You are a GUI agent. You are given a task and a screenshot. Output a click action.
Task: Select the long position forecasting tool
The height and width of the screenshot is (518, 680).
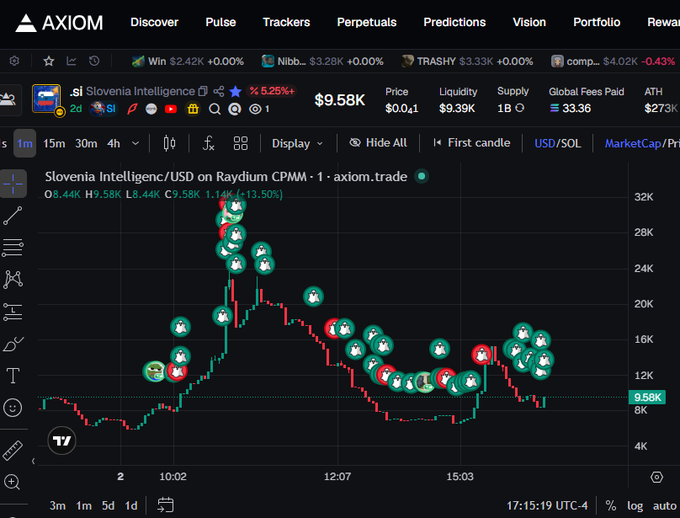[x=13, y=311]
